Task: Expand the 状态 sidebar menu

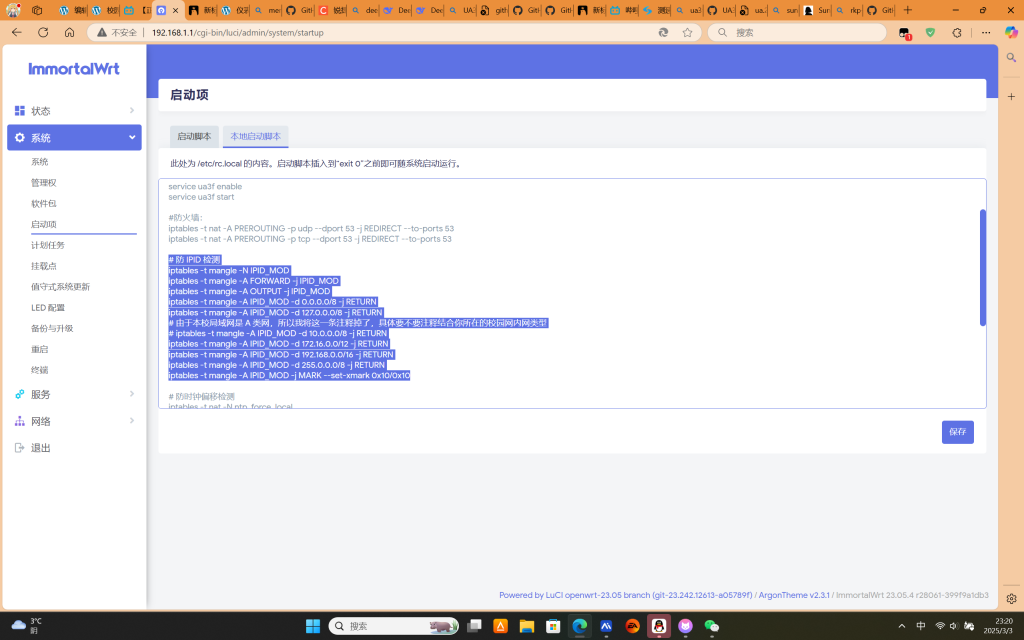Action: 74,111
